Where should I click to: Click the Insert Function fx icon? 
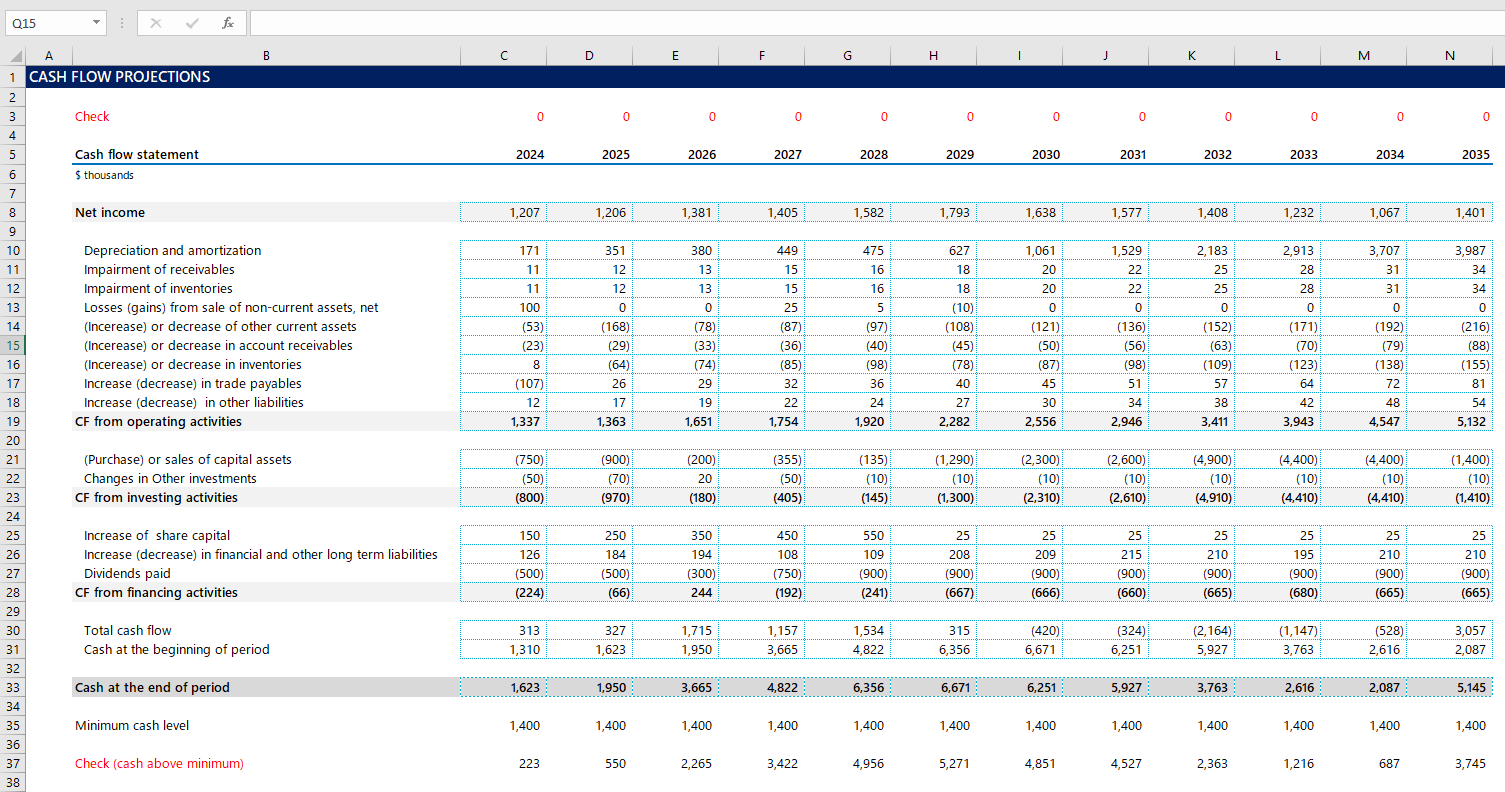pos(228,23)
